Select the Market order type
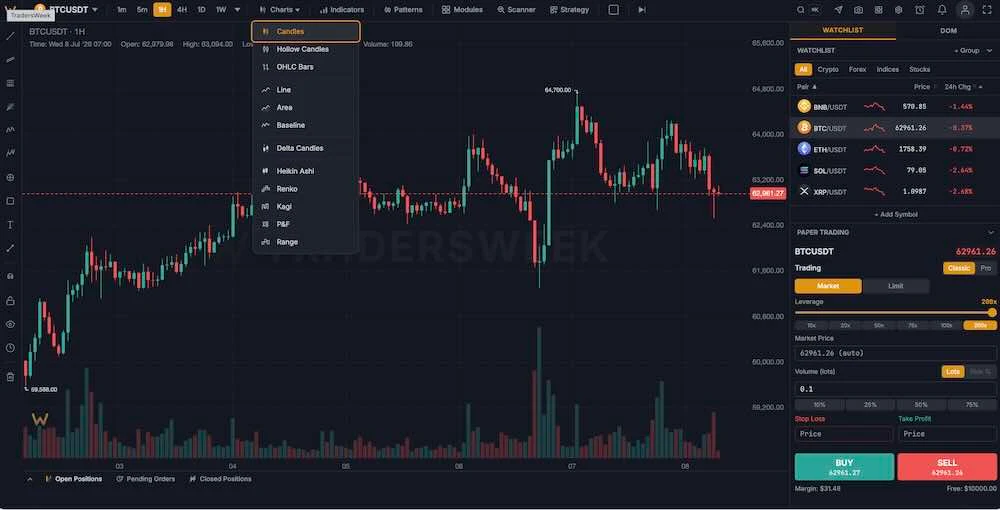The height and width of the screenshot is (510, 1000). tap(828, 286)
